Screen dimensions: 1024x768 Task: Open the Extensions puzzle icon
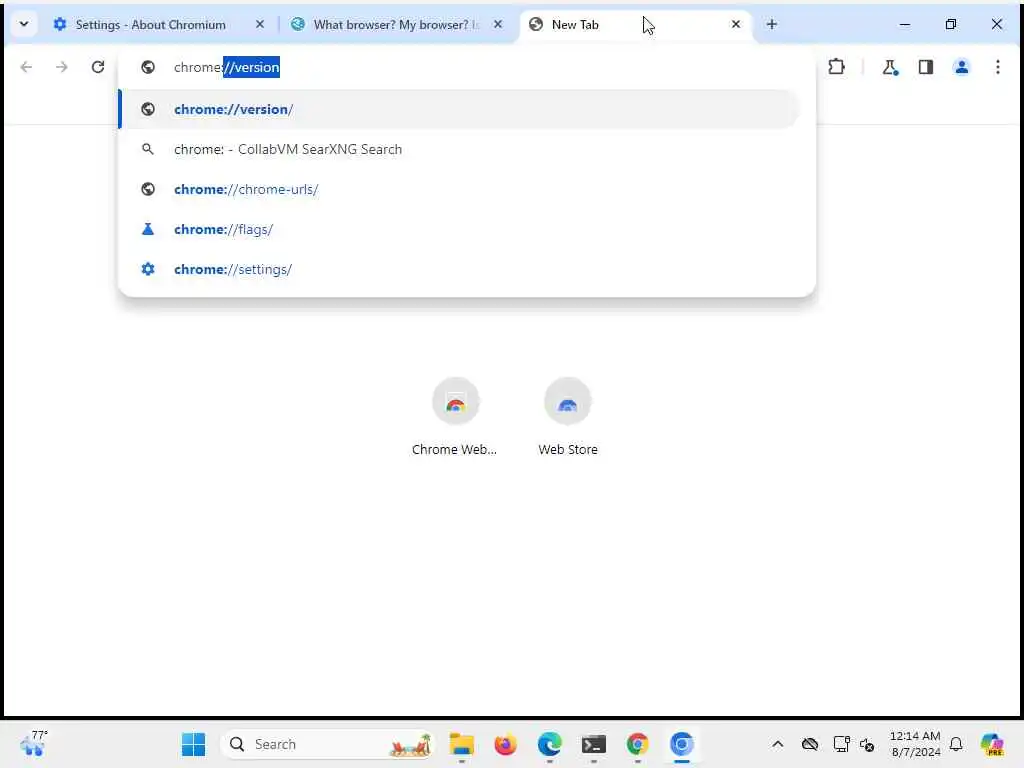(x=837, y=67)
